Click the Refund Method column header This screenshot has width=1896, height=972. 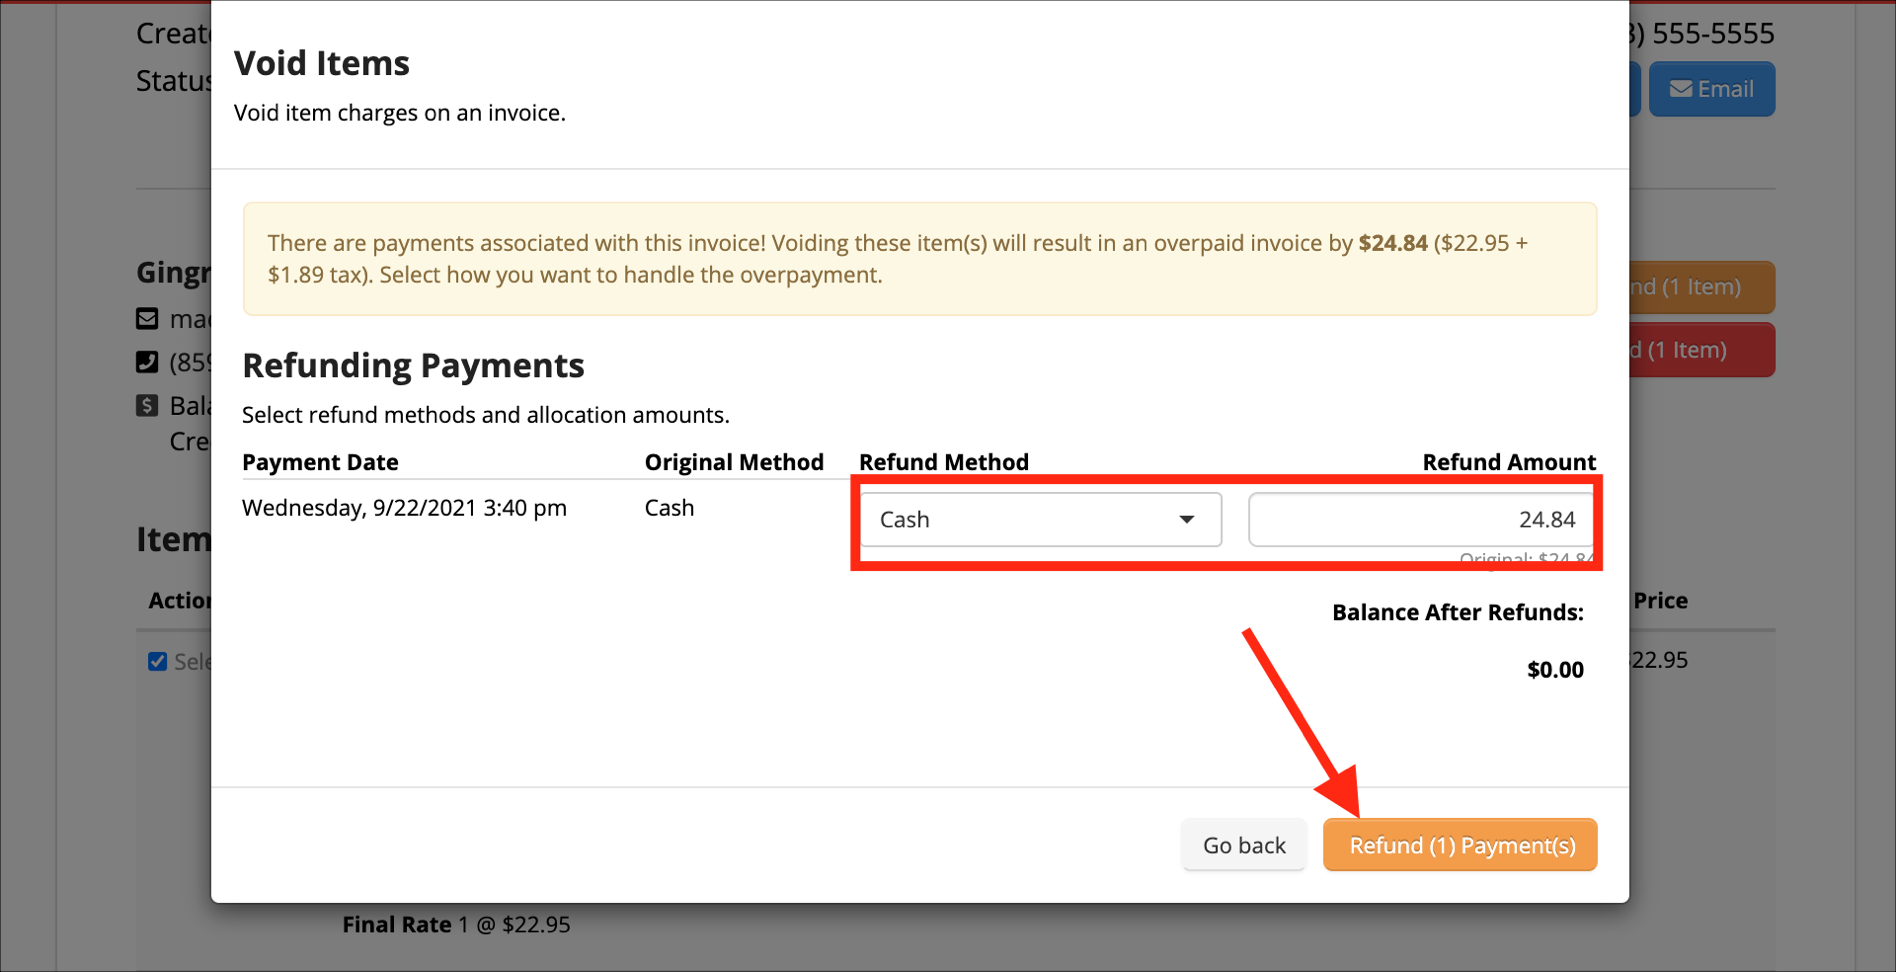pos(944,462)
